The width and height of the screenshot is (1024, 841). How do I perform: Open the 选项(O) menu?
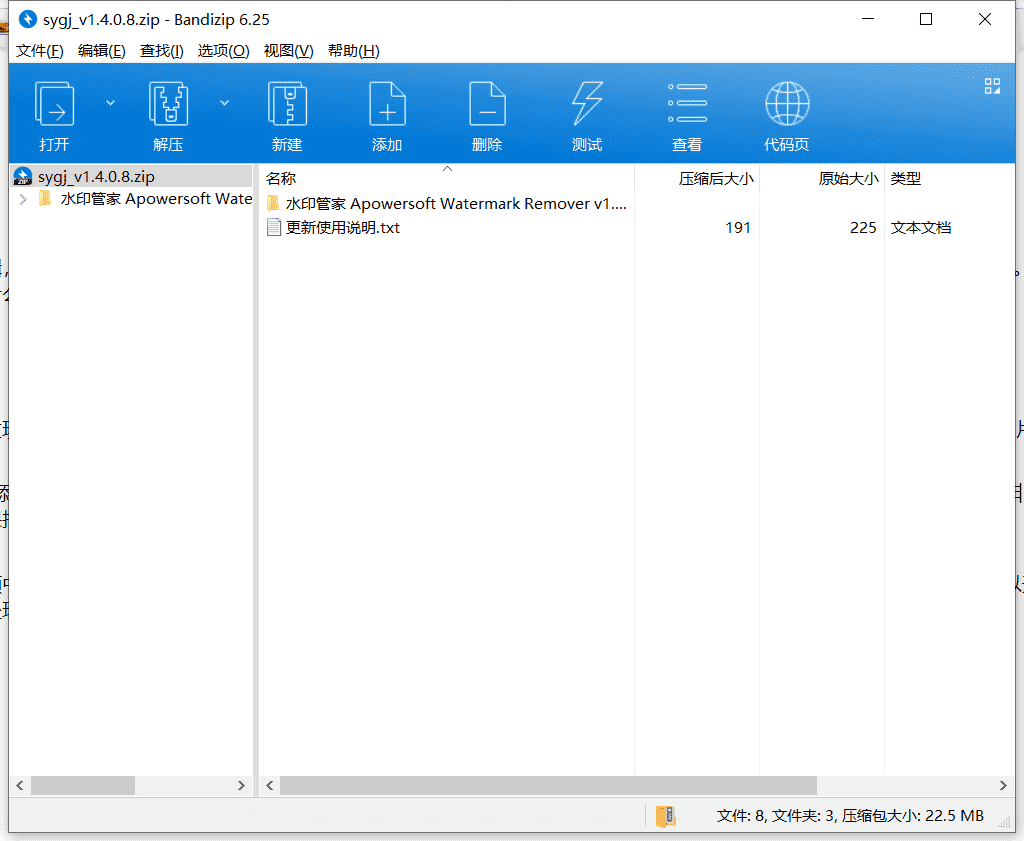(x=223, y=51)
